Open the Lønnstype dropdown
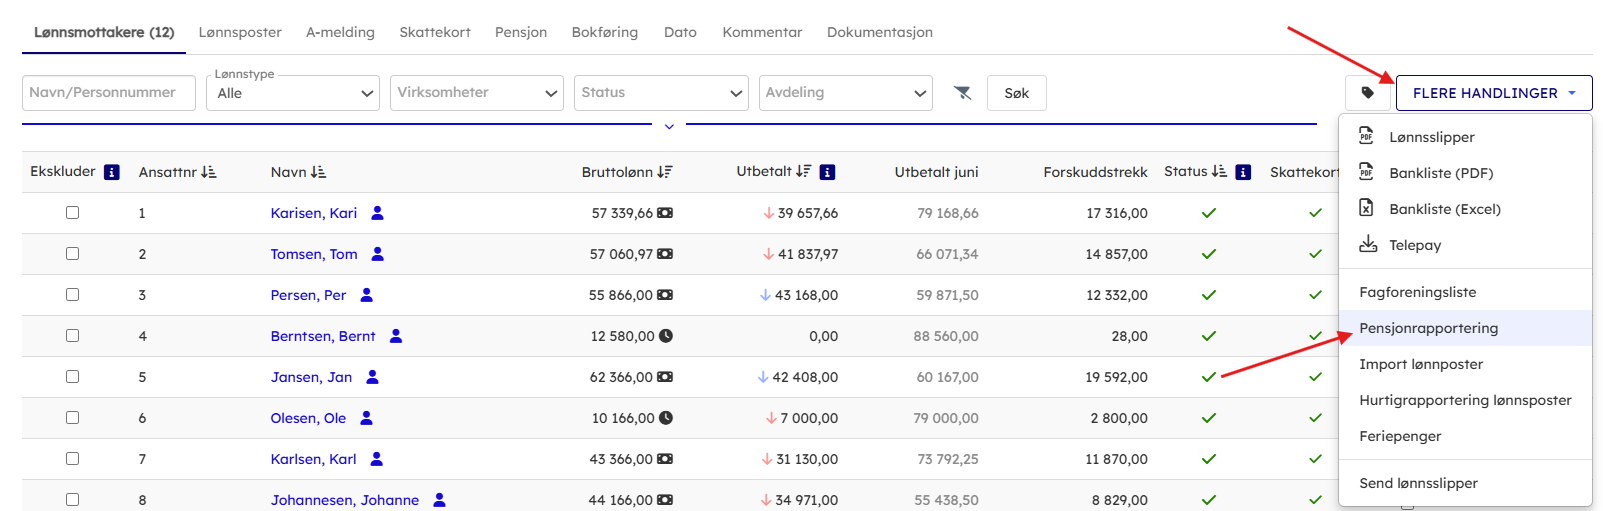Screen dimensions: 1603x511 point(293,93)
